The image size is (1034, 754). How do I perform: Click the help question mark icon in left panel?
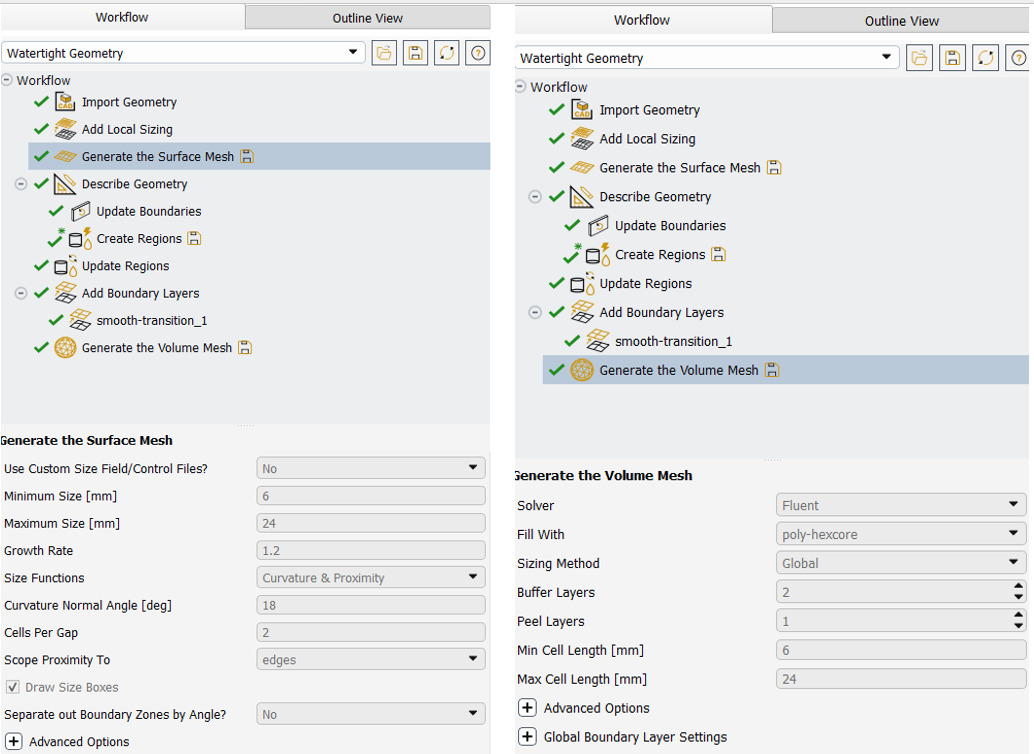479,54
